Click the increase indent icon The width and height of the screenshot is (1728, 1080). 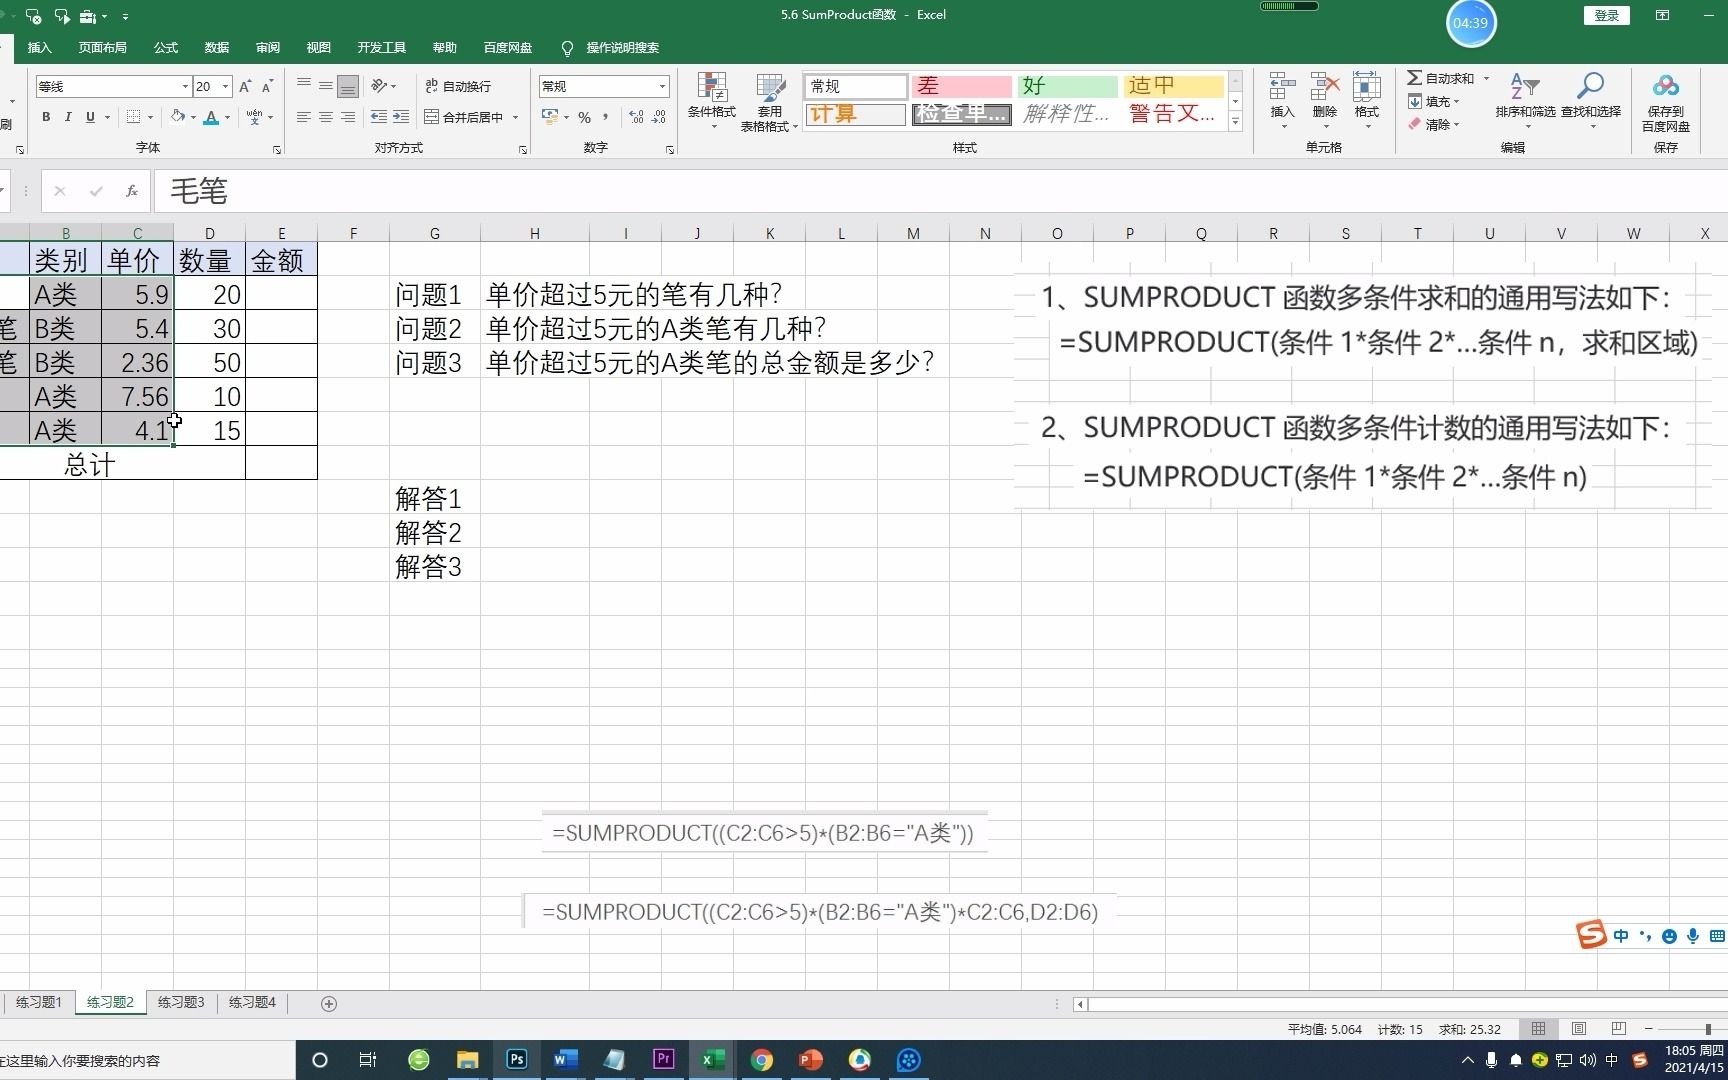(x=401, y=117)
